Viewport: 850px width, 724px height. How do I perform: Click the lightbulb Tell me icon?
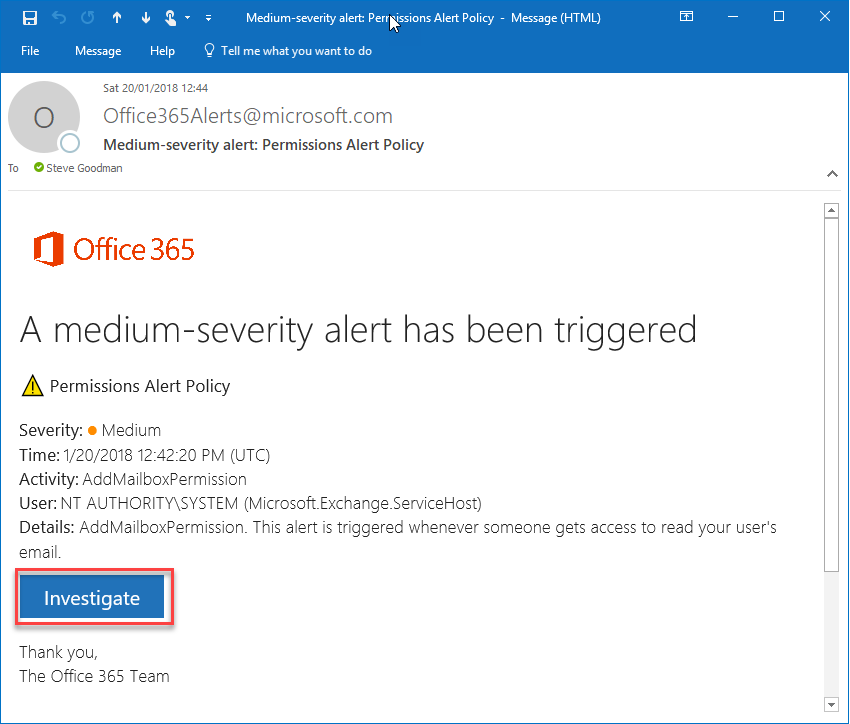[209, 51]
